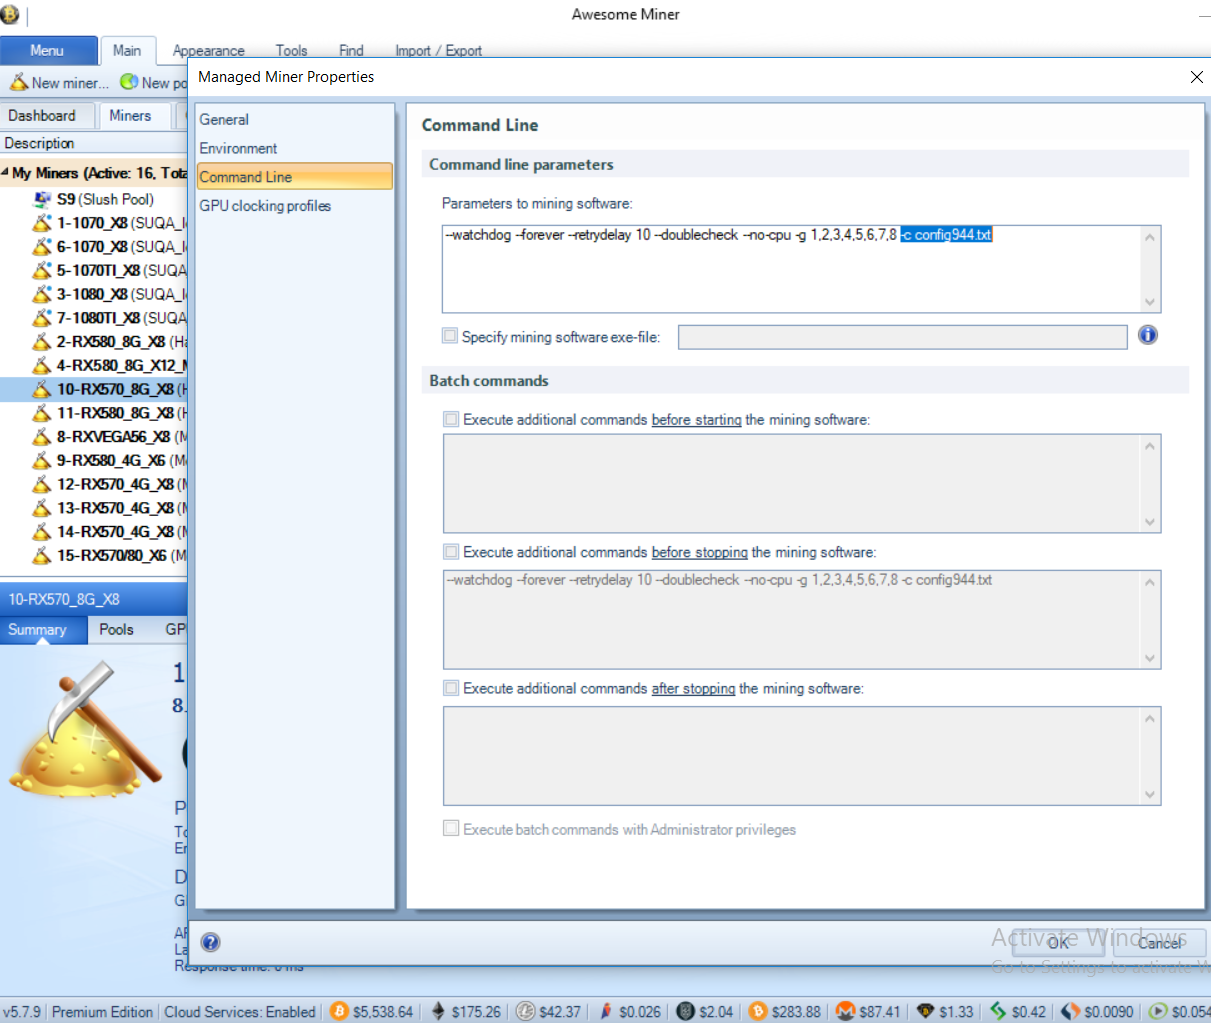Open the Pools tab in the details panel

click(x=116, y=630)
